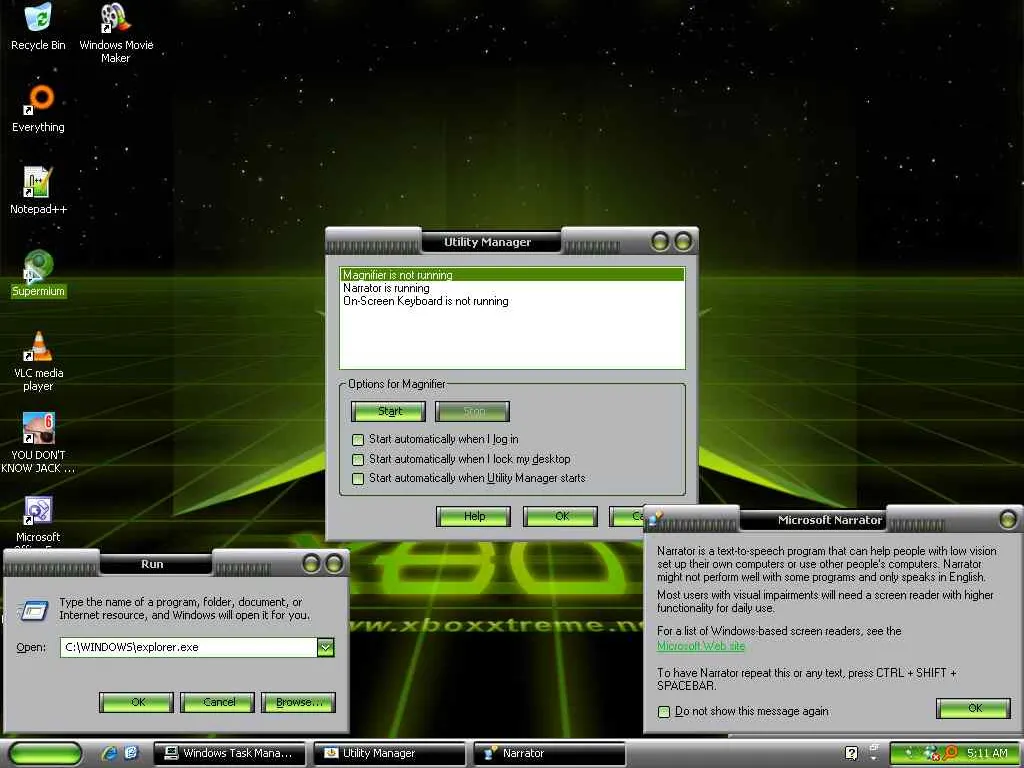Click the Microsoft Narrator title bar icon
Screen dimensions: 1024x768
point(655,517)
